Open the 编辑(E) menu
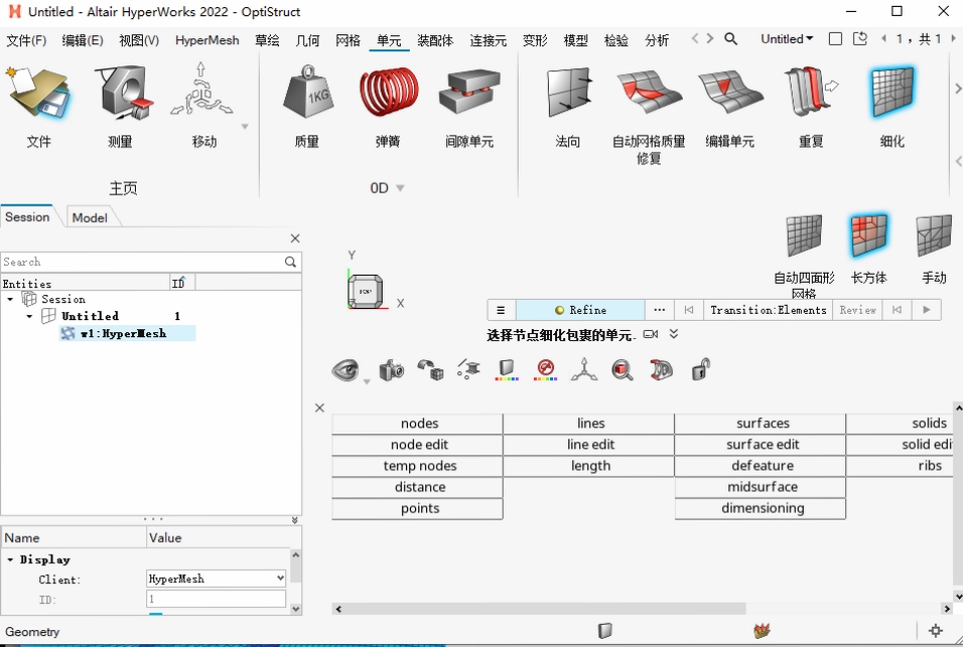 [x=82, y=41]
